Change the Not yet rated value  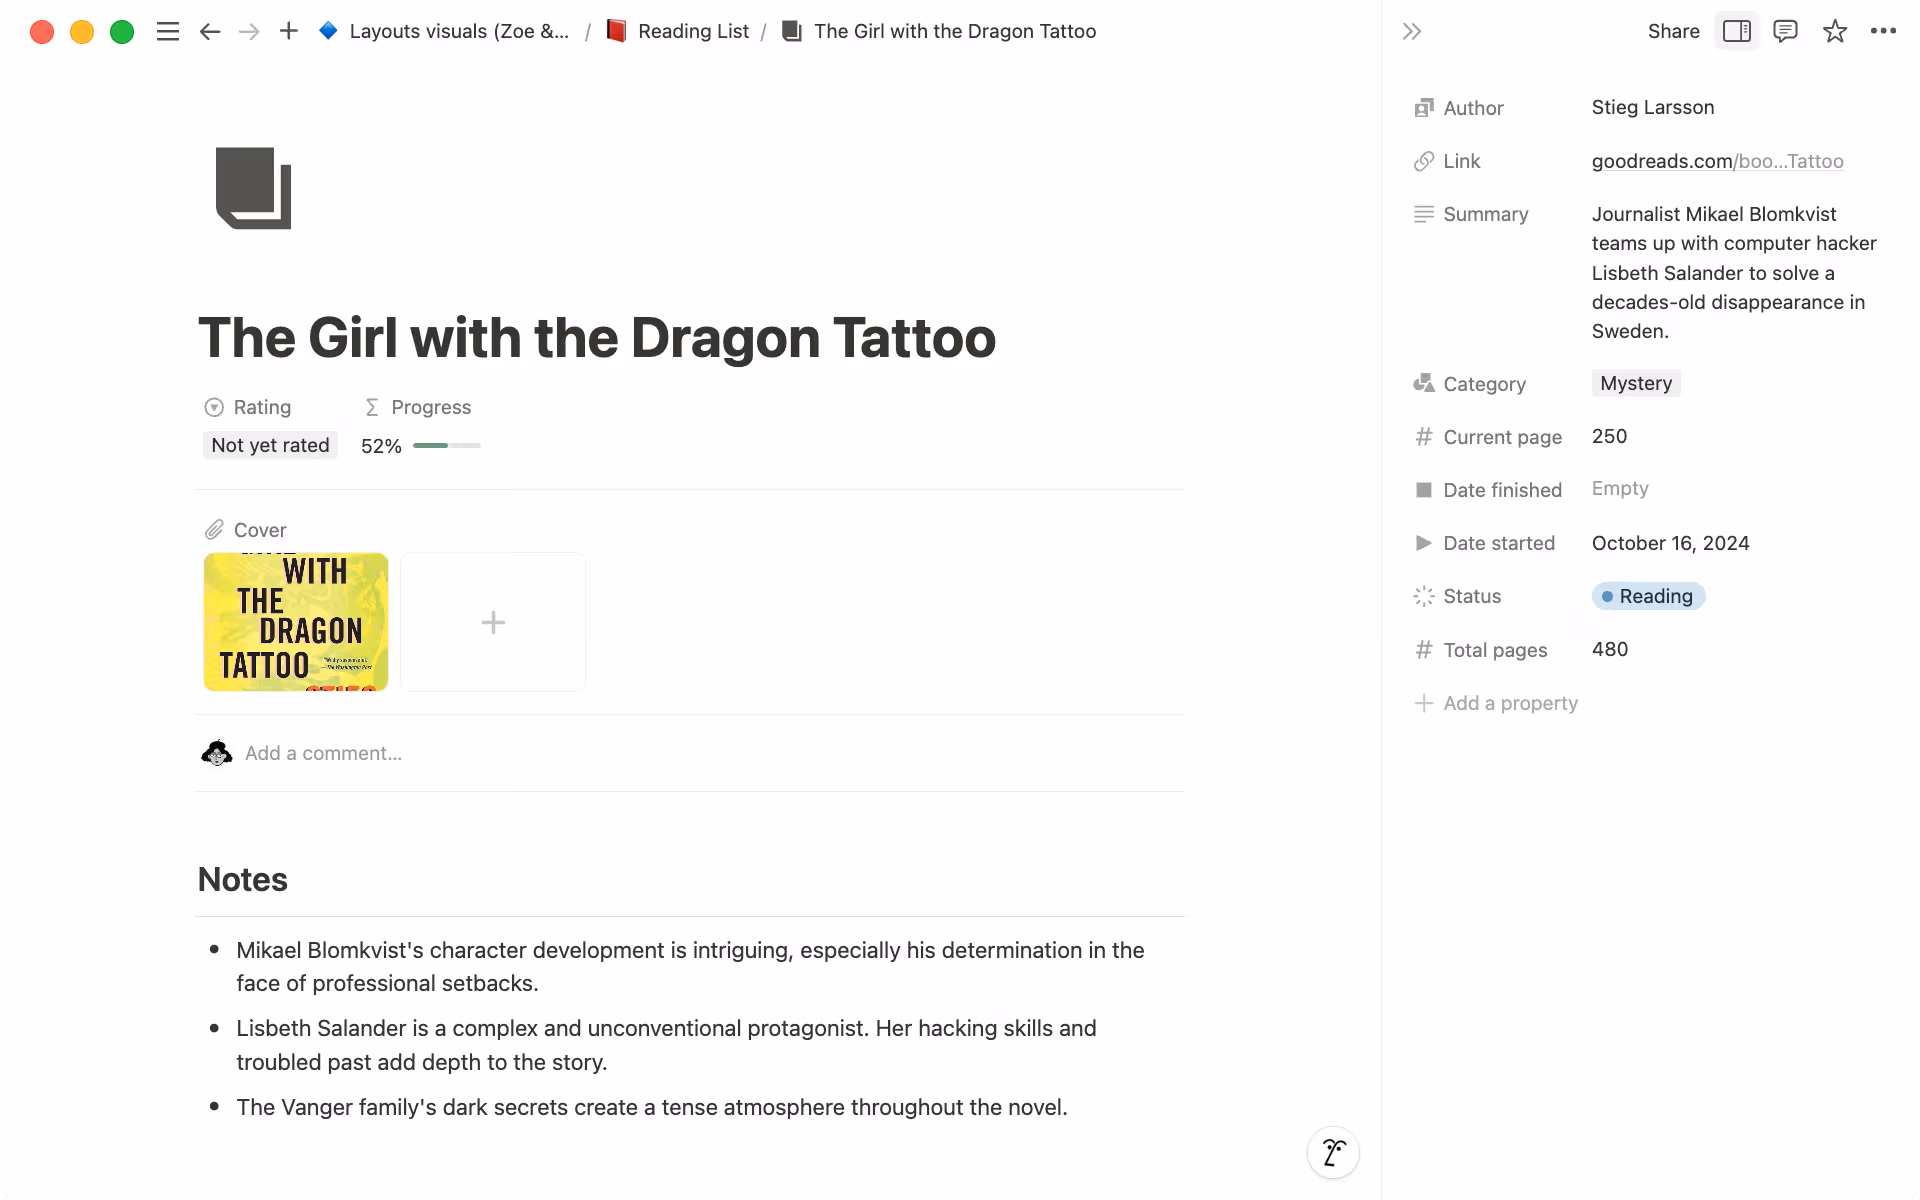269,445
